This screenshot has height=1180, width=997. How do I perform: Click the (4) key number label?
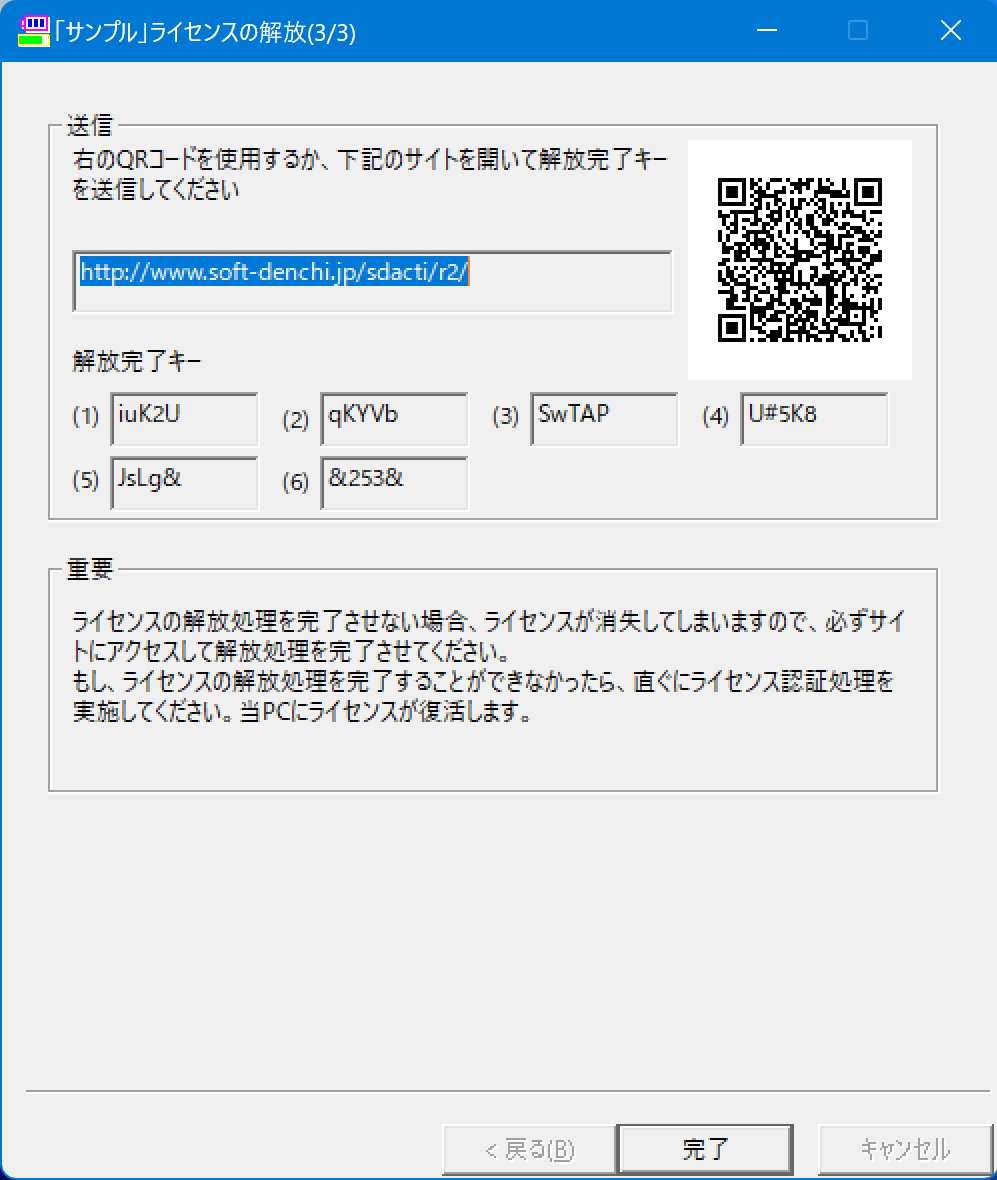[716, 416]
